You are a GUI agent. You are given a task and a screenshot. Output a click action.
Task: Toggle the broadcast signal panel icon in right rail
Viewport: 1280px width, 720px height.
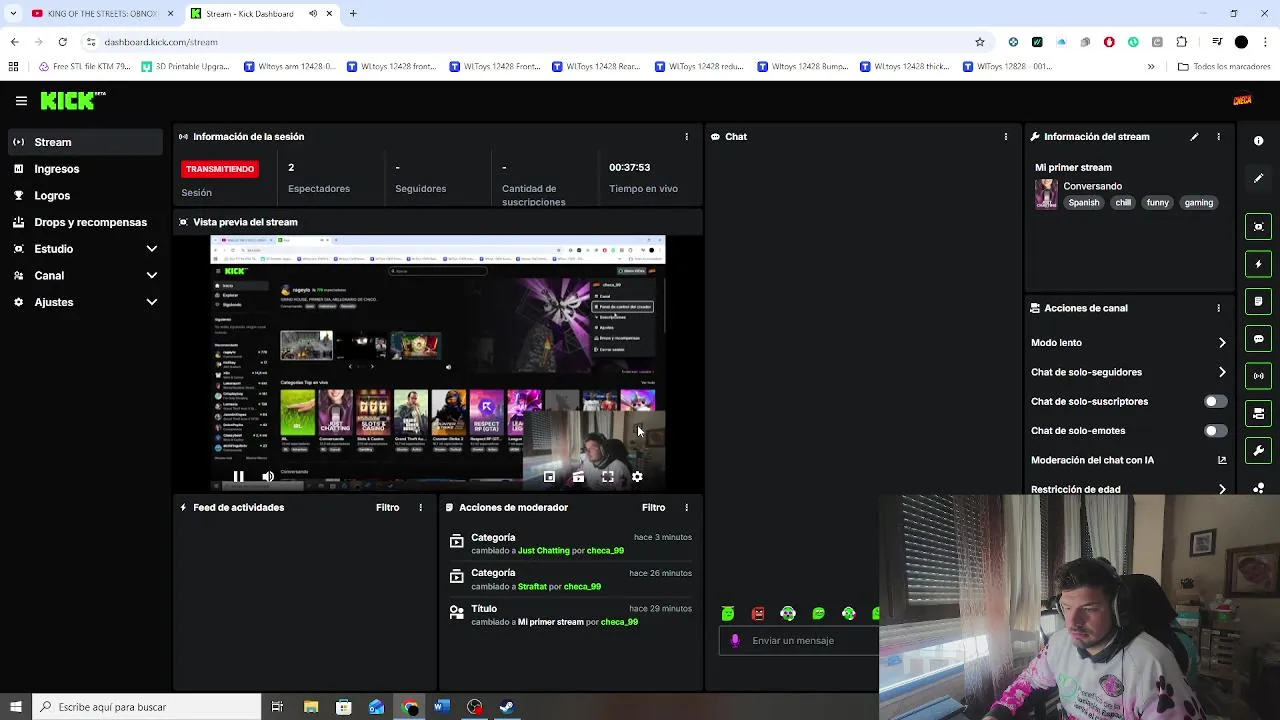tap(1259, 376)
